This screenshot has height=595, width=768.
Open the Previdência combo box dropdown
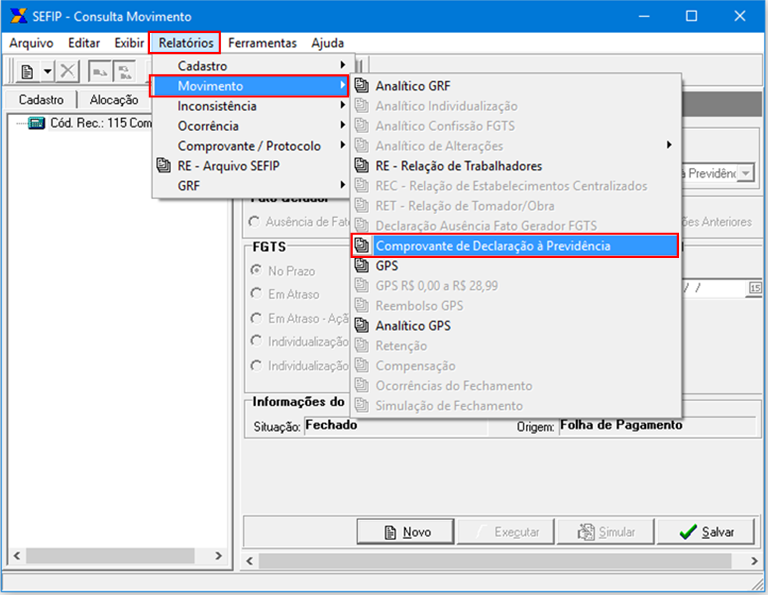point(745,173)
